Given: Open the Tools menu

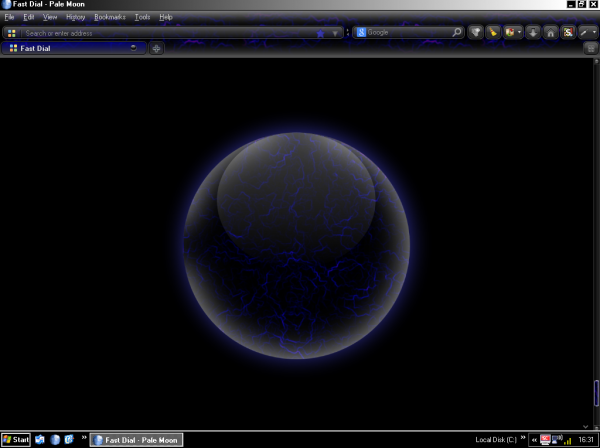Looking at the screenshot, I should tap(142, 17).
